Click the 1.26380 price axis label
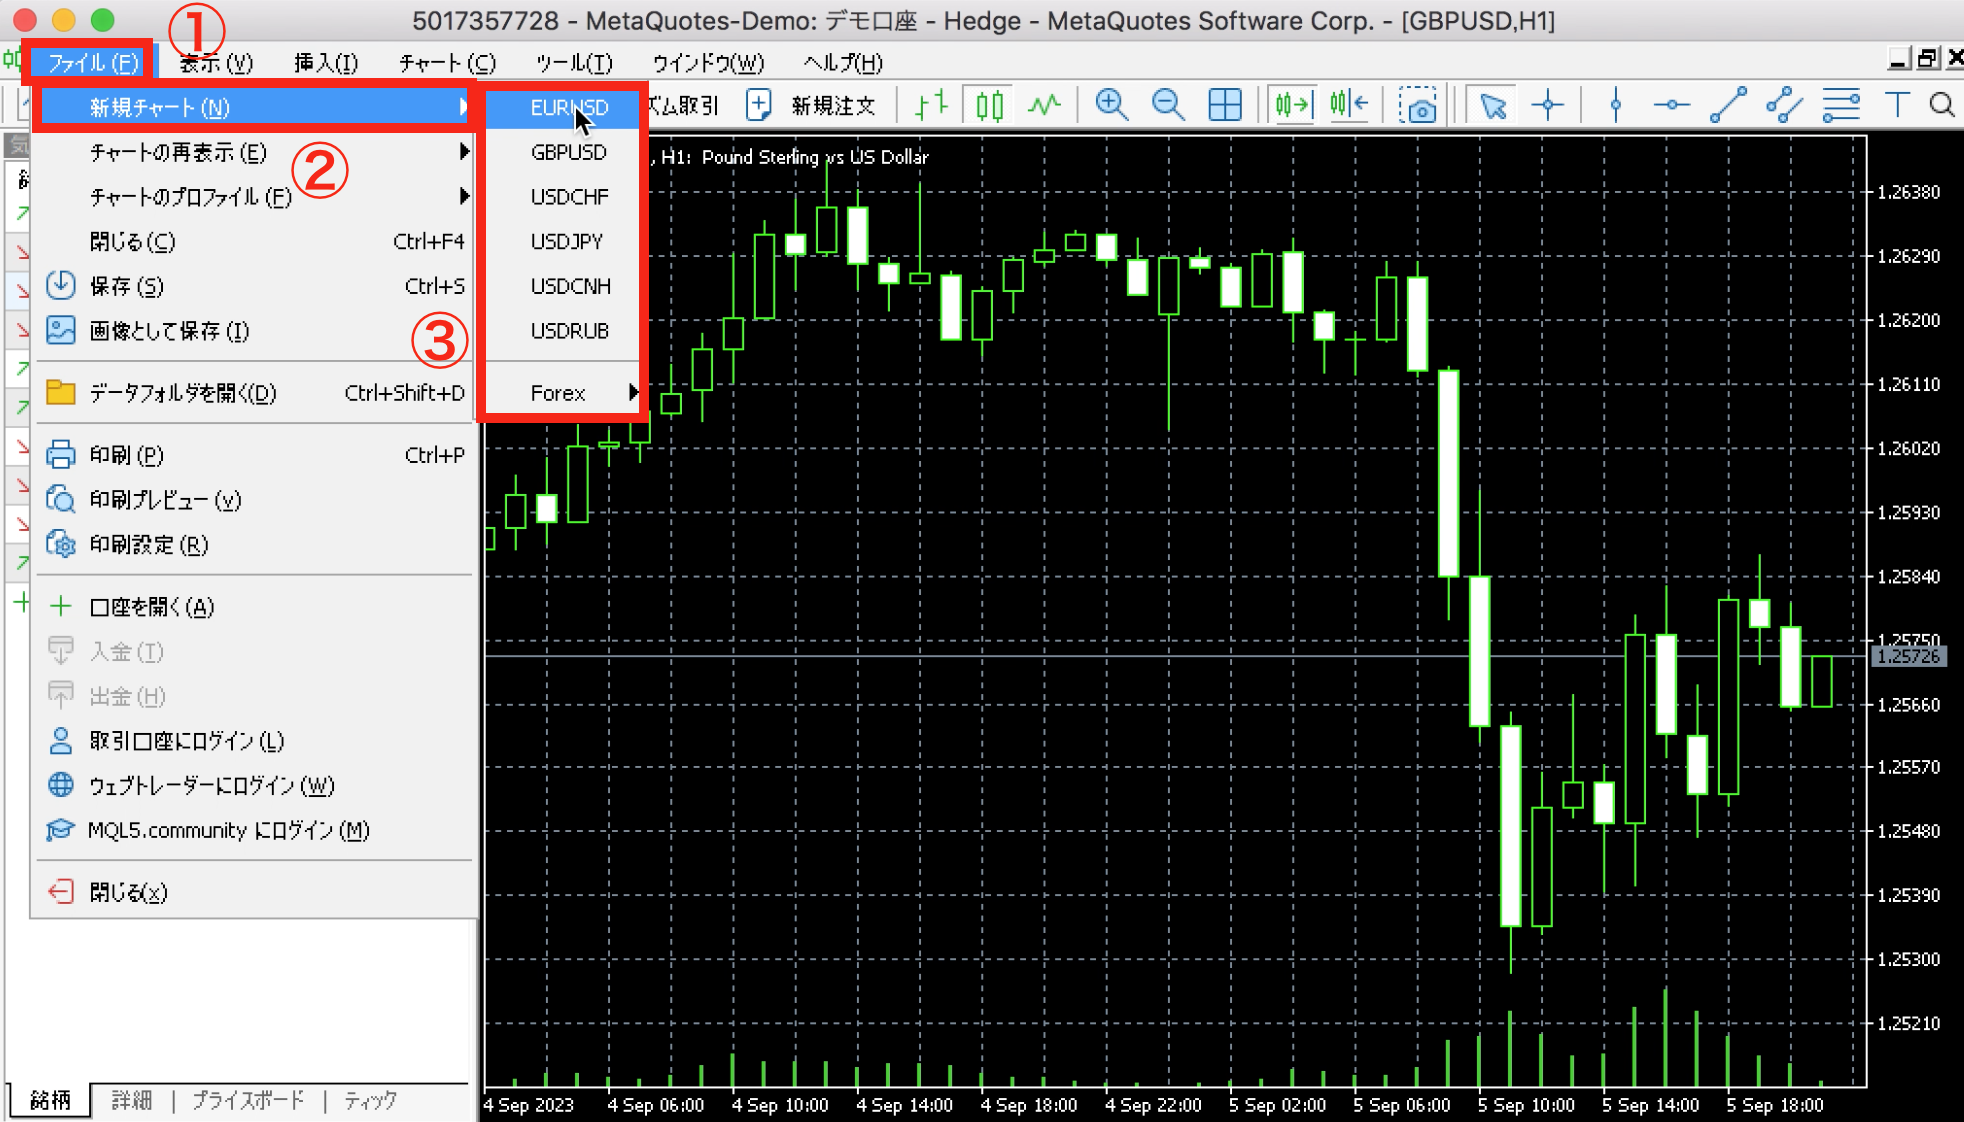Screen dimensions: 1964x1122 pos(1908,192)
